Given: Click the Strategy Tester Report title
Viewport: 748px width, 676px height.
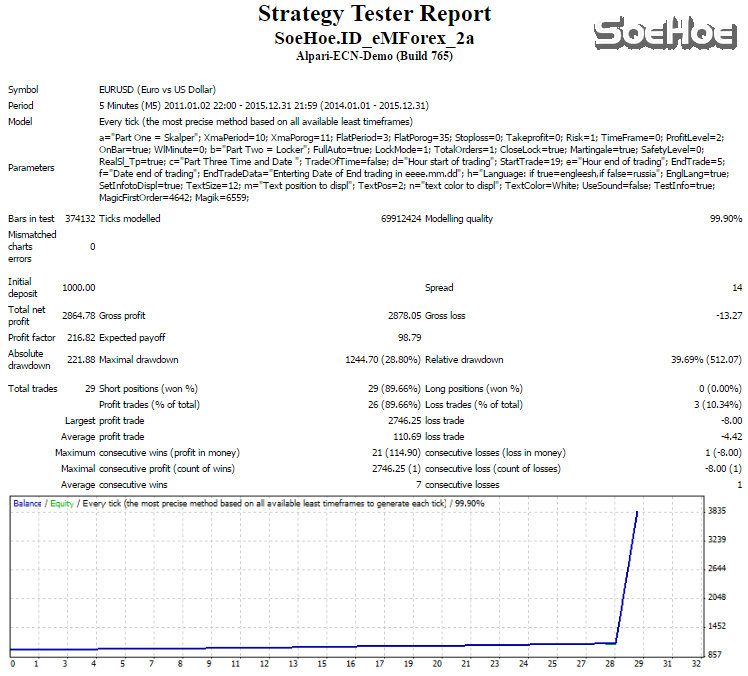Looking at the screenshot, I should 374,14.
